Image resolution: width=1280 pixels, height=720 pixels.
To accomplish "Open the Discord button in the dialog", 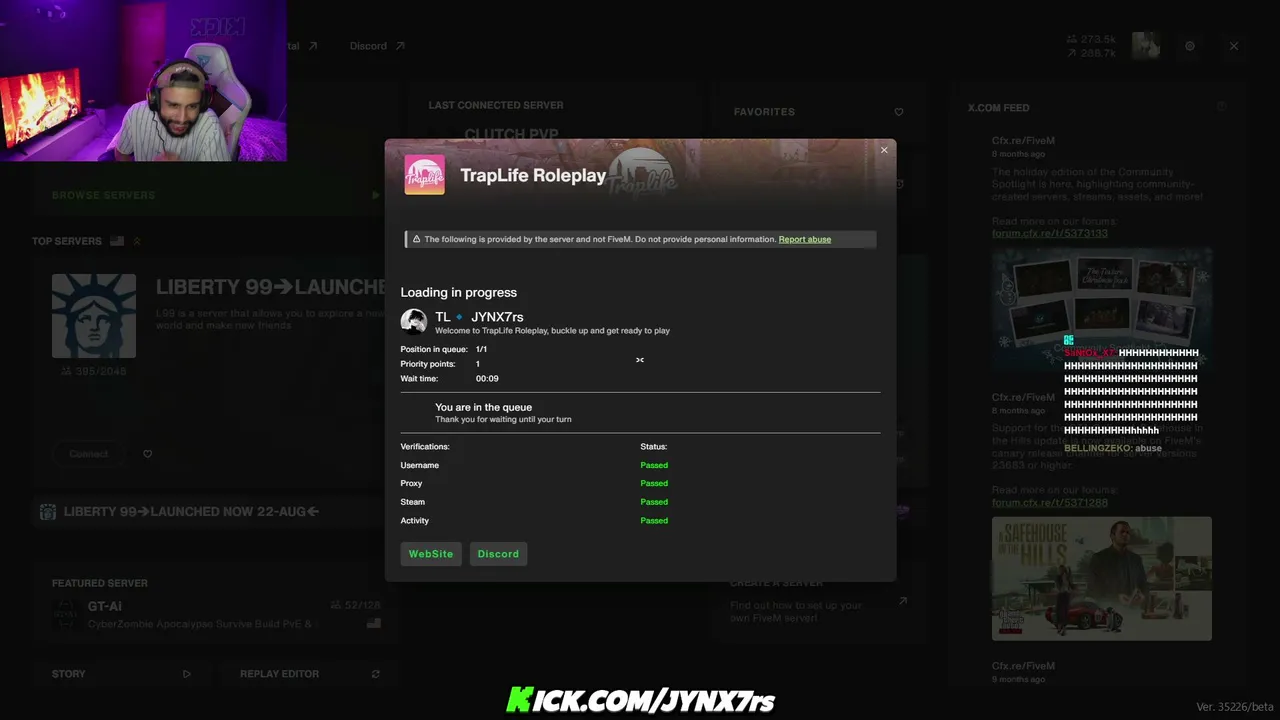I will (x=498, y=554).
